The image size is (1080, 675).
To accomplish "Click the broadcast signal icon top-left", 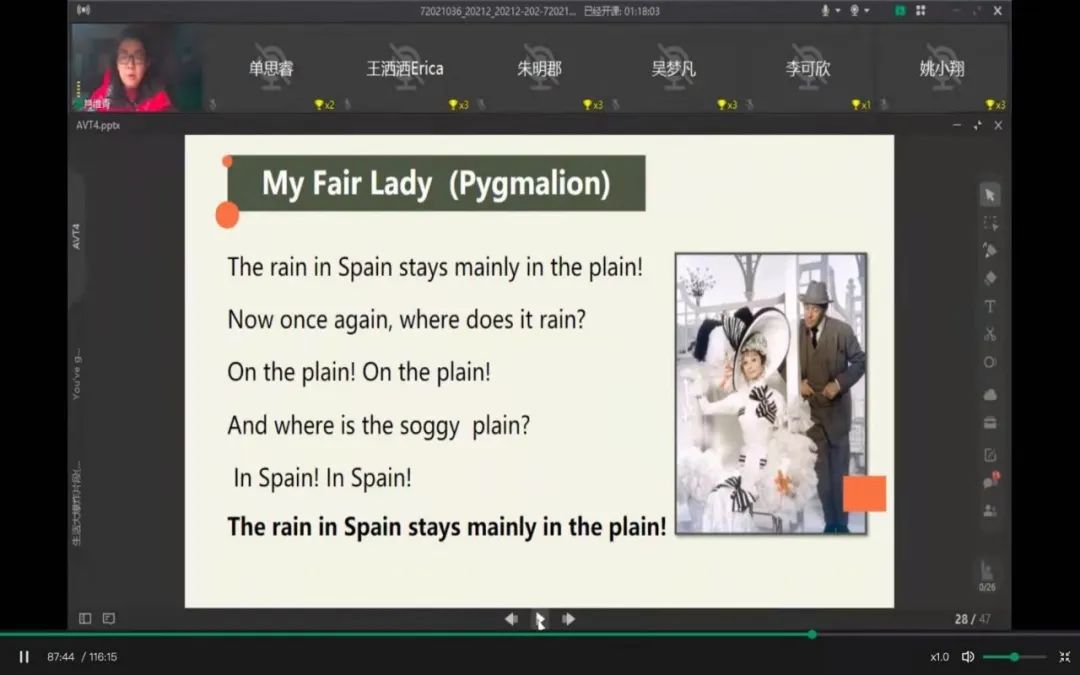I will 83,10.
